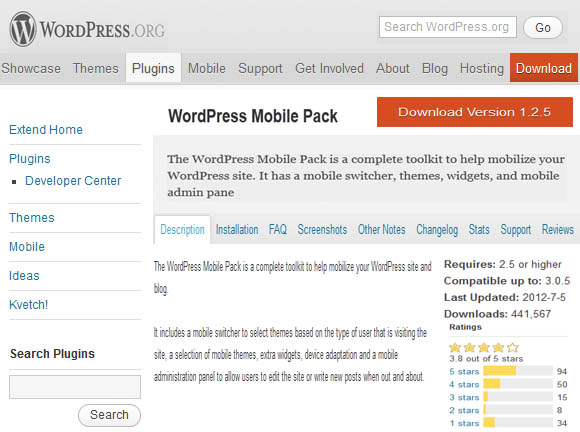Open Kvetch! sidebar link
The width and height of the screenshot is (580, 432).
pyautogui.click(x=28, y=305)
